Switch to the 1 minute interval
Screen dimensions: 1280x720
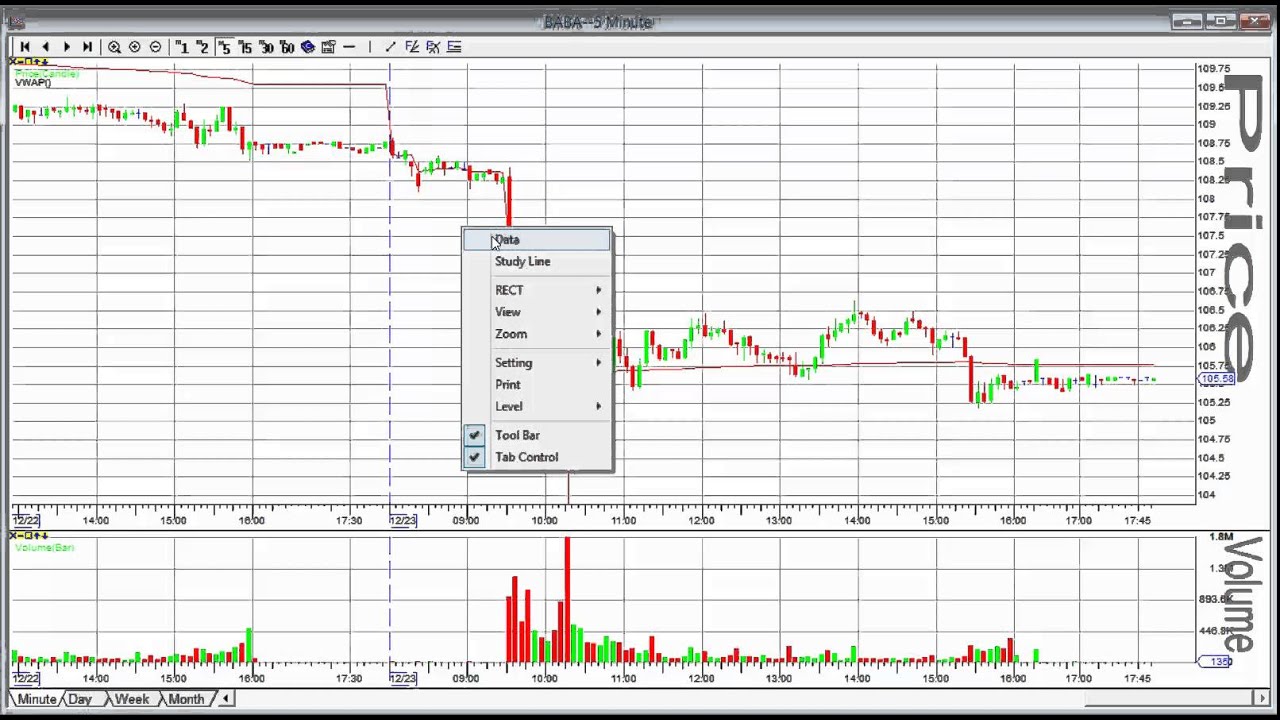pyautogui.click(x=183, y=47)
